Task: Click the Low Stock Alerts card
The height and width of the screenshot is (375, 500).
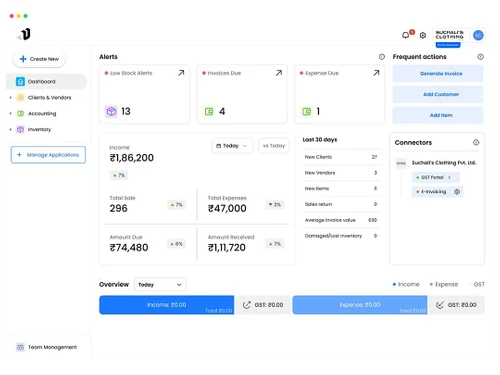Action: [144, 94]
